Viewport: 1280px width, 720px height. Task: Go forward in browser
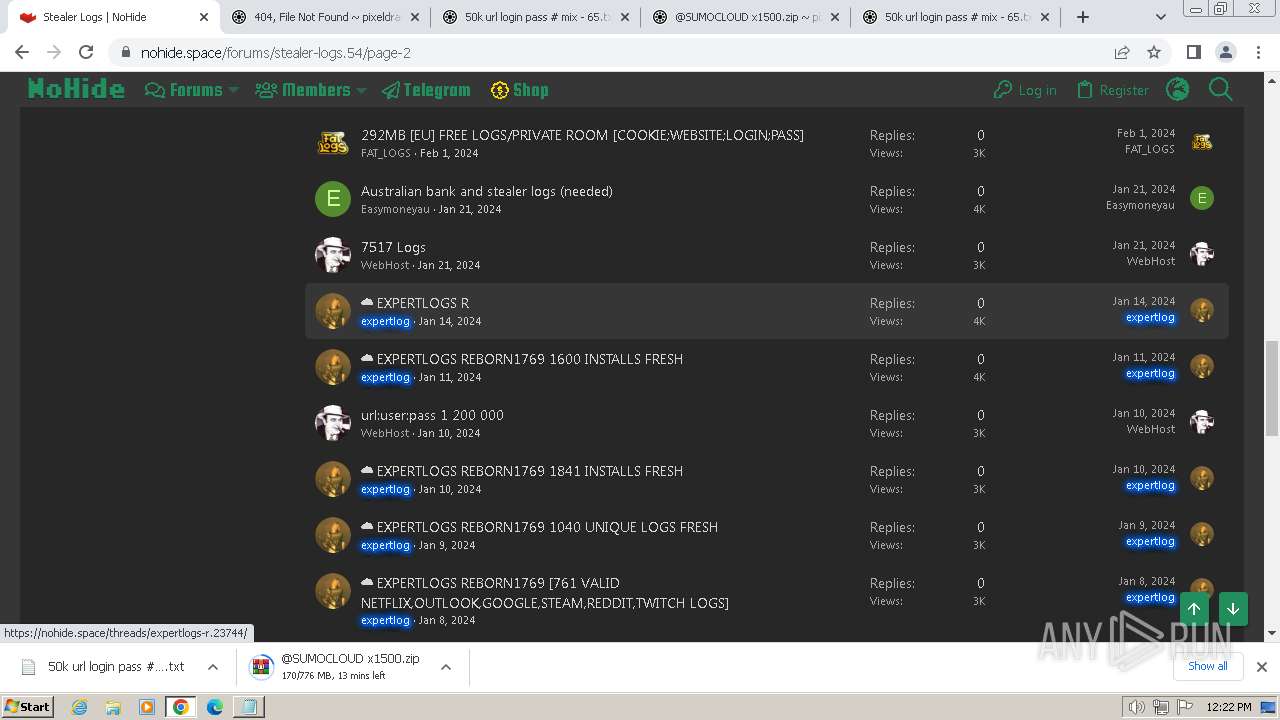(x=54, y=52)
